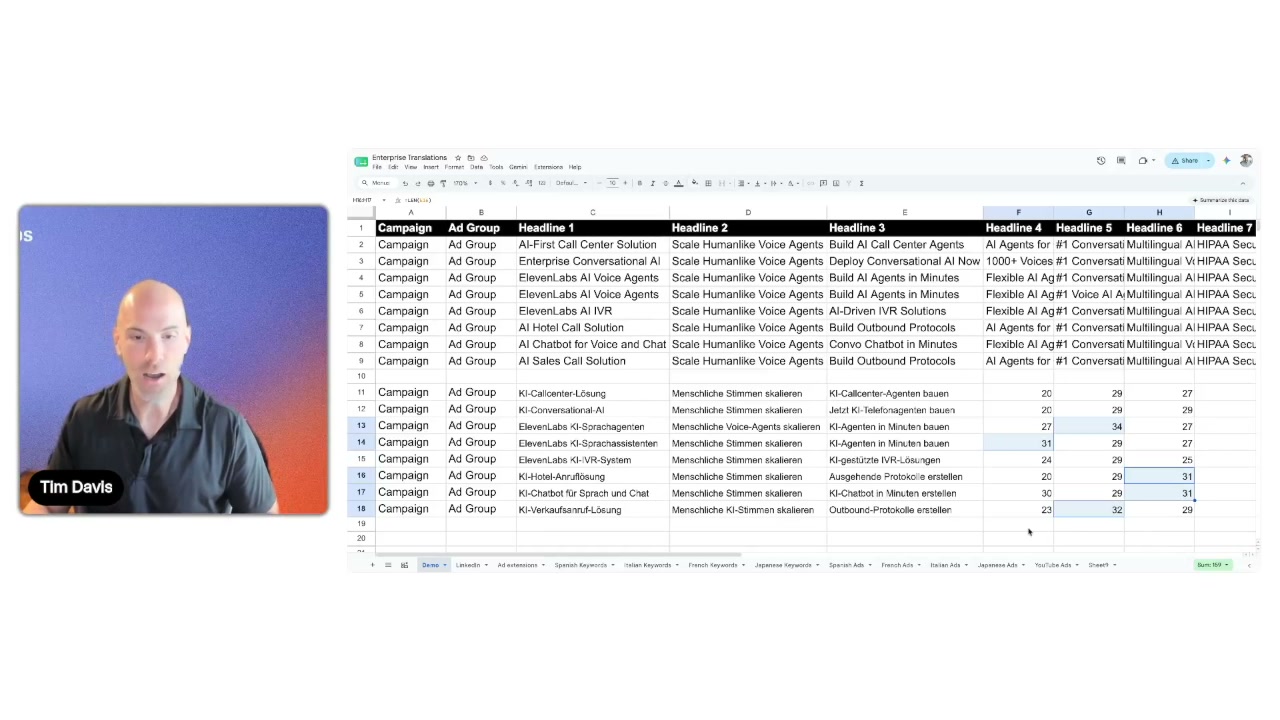Toggle italic formatting
The height and width of the screenshot is (720, 1280).
(653, 183)
